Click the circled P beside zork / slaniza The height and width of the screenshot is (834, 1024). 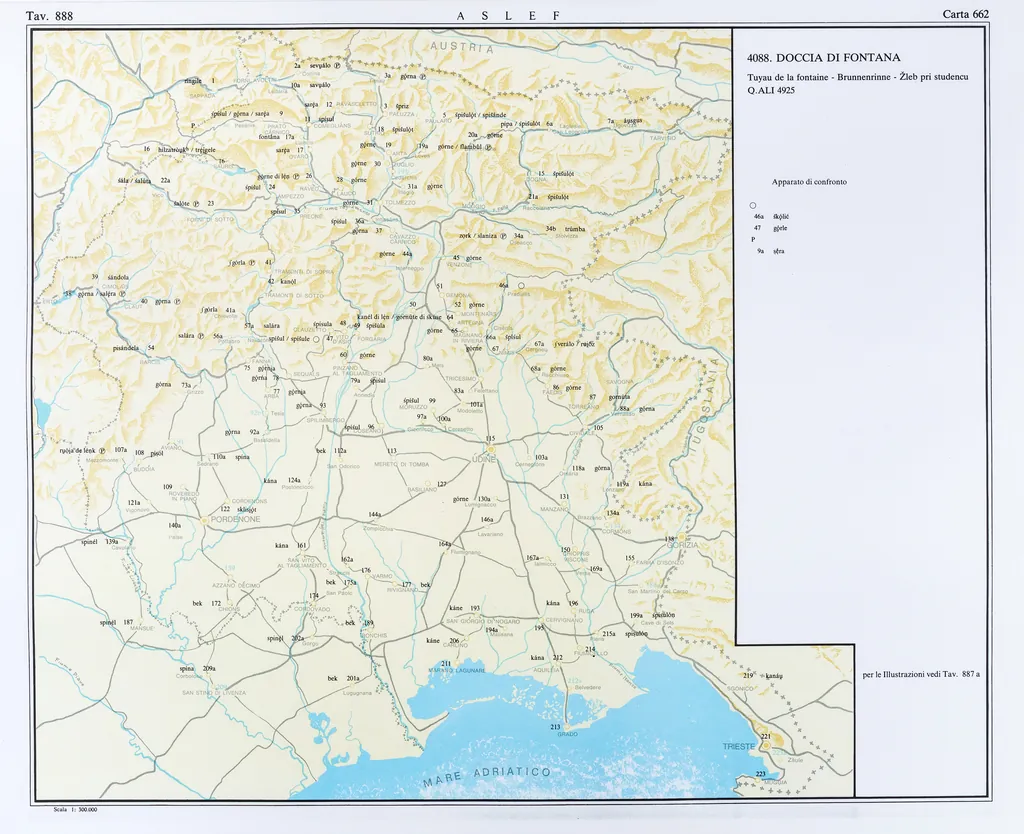point(505,236)
